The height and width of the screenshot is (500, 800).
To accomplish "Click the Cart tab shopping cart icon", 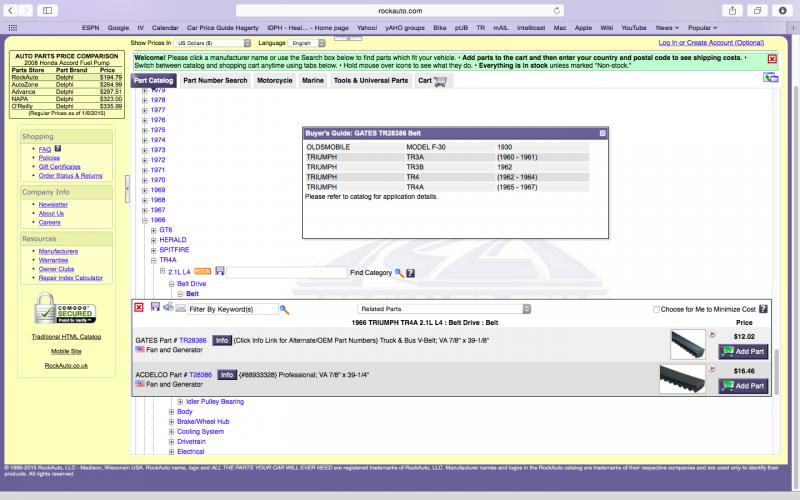I will [x=441, y=81].
